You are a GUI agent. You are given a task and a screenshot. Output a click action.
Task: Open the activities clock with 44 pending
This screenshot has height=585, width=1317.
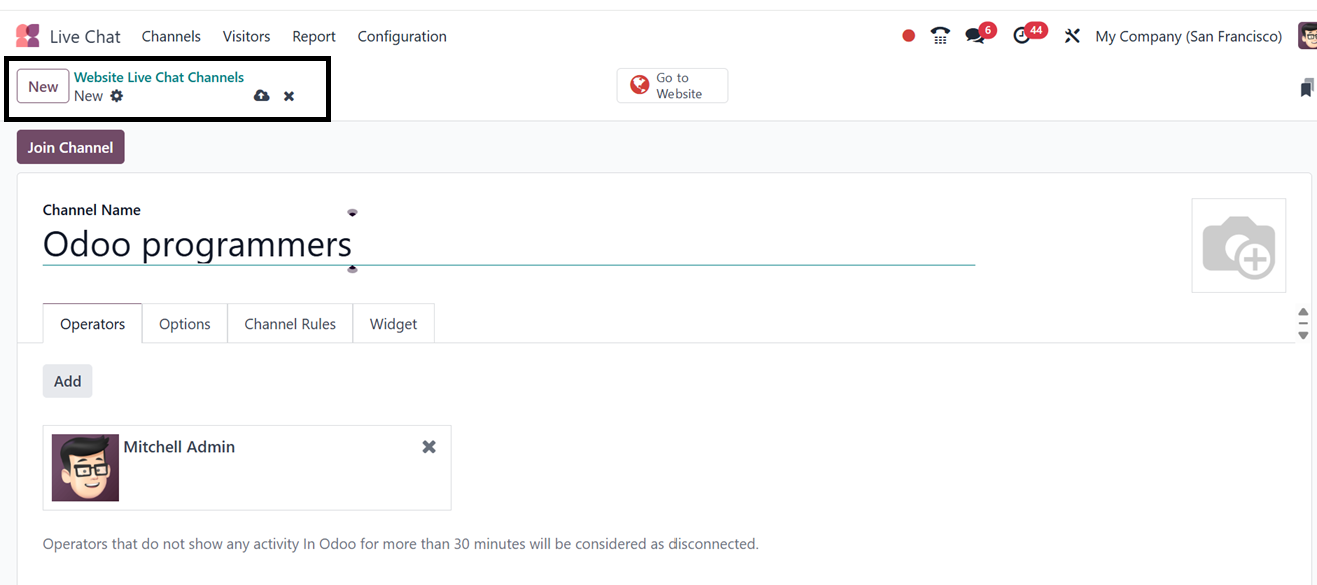point(1023,36)
